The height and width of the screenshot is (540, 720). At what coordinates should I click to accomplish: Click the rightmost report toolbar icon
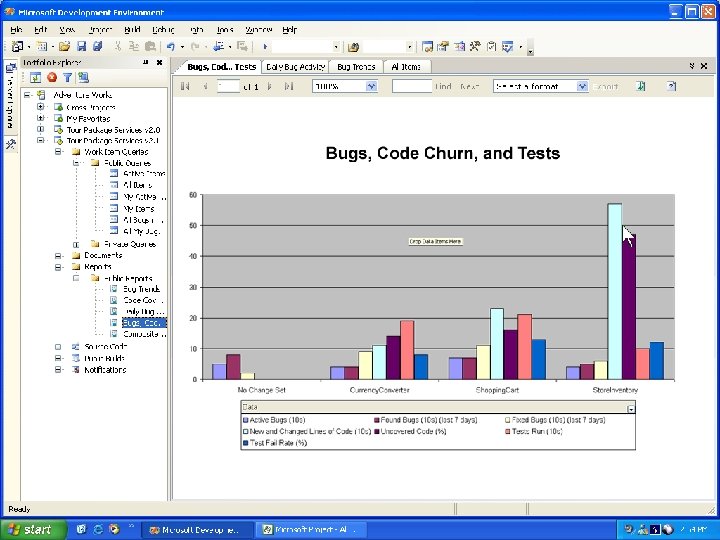click(671, 86)
